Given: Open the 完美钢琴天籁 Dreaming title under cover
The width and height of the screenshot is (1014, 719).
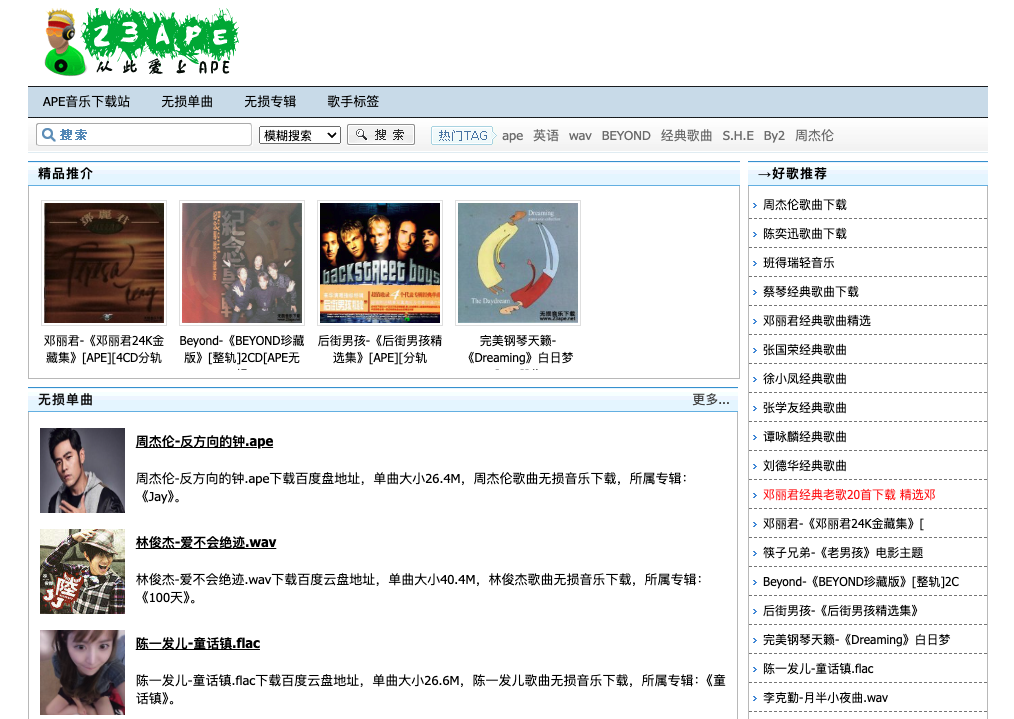Looking at the screenshot, I should point(518,349).
